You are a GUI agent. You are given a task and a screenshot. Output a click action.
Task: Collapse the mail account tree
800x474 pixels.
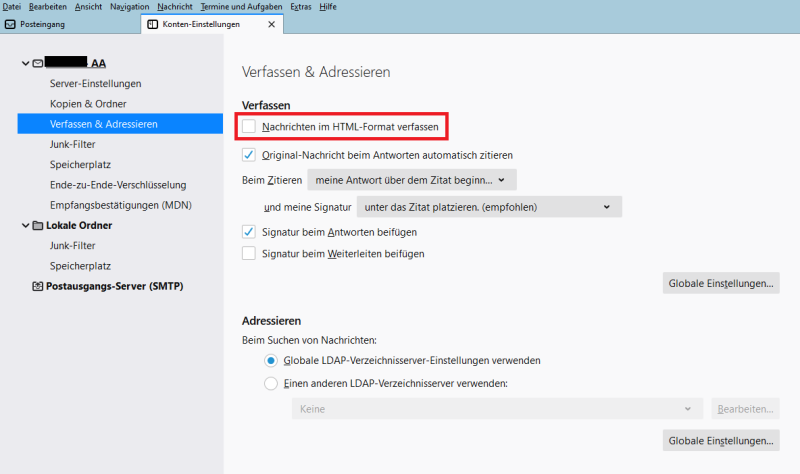[25, 64]
